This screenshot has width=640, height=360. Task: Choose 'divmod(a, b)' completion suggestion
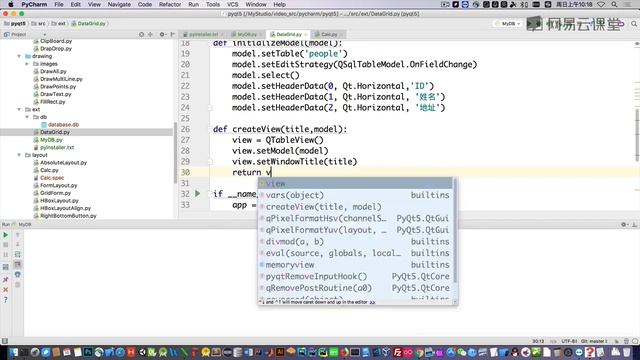(355, 242)
